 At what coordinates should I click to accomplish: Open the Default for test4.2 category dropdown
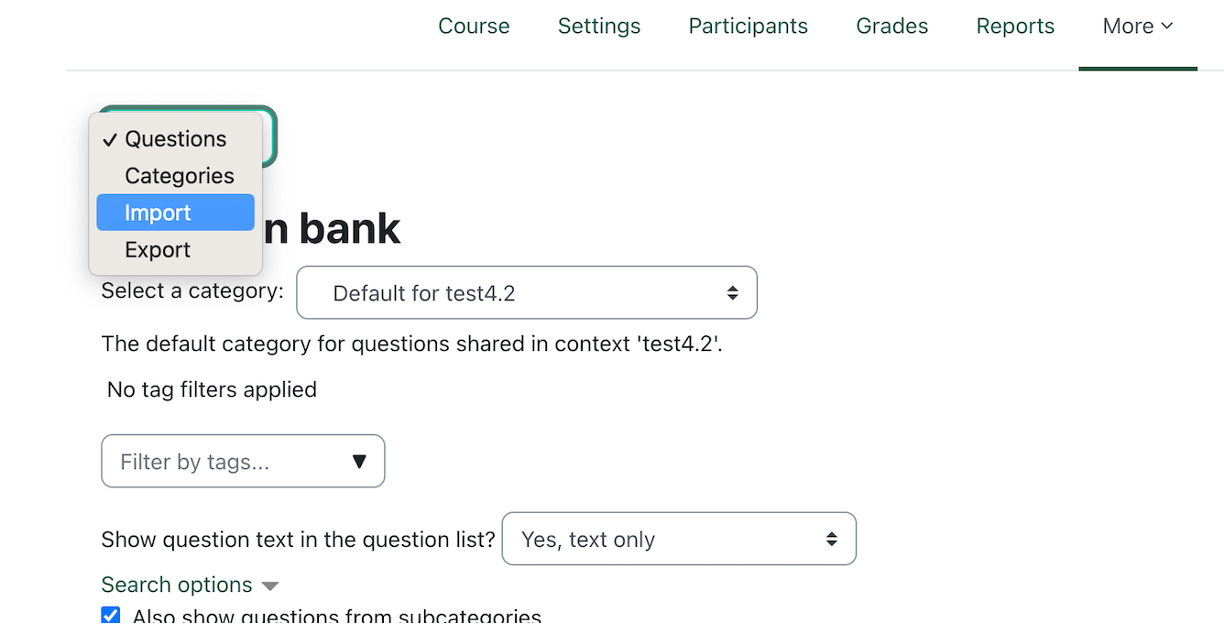point(527,292)
